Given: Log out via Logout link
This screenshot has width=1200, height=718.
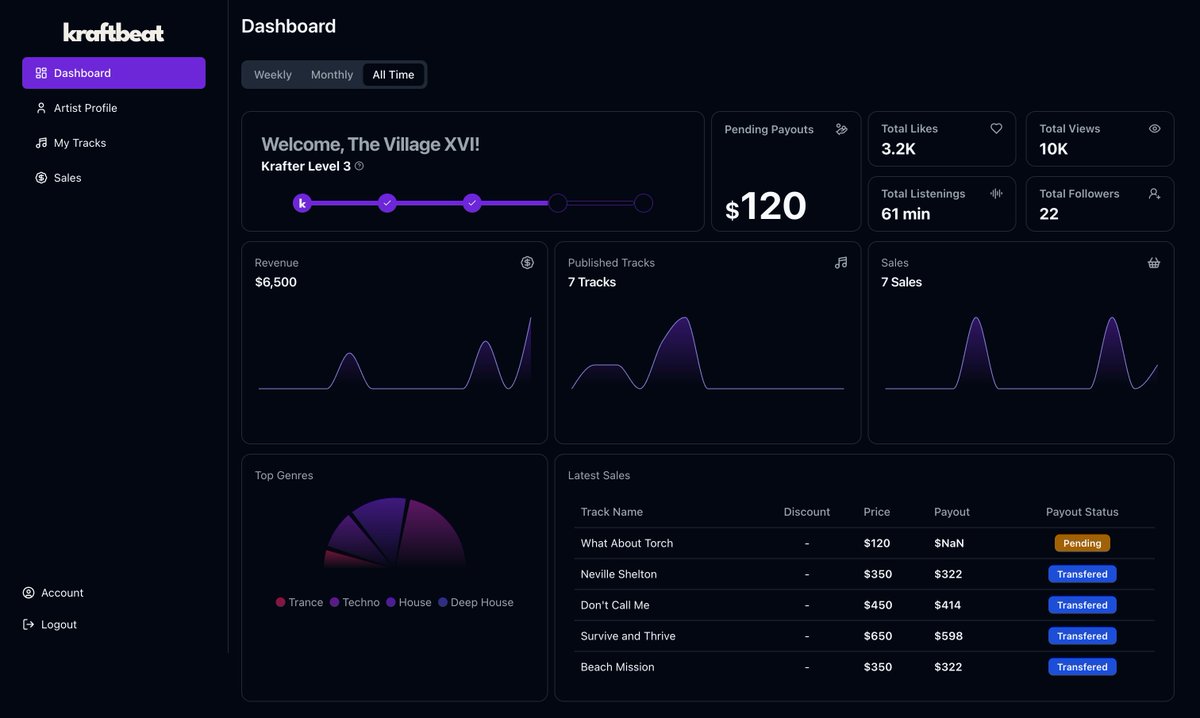Looking at the screenshot, I should point(50,625).
